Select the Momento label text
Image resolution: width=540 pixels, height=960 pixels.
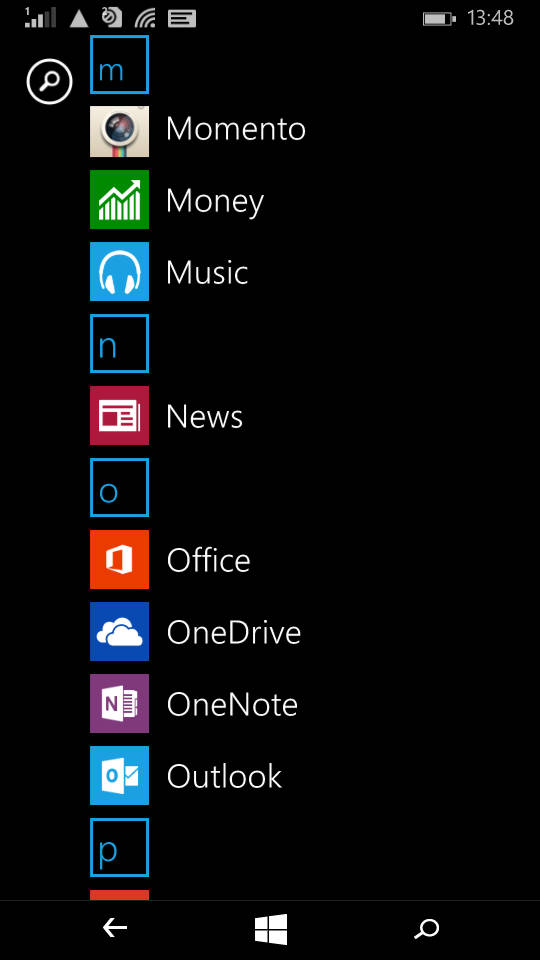236,129
